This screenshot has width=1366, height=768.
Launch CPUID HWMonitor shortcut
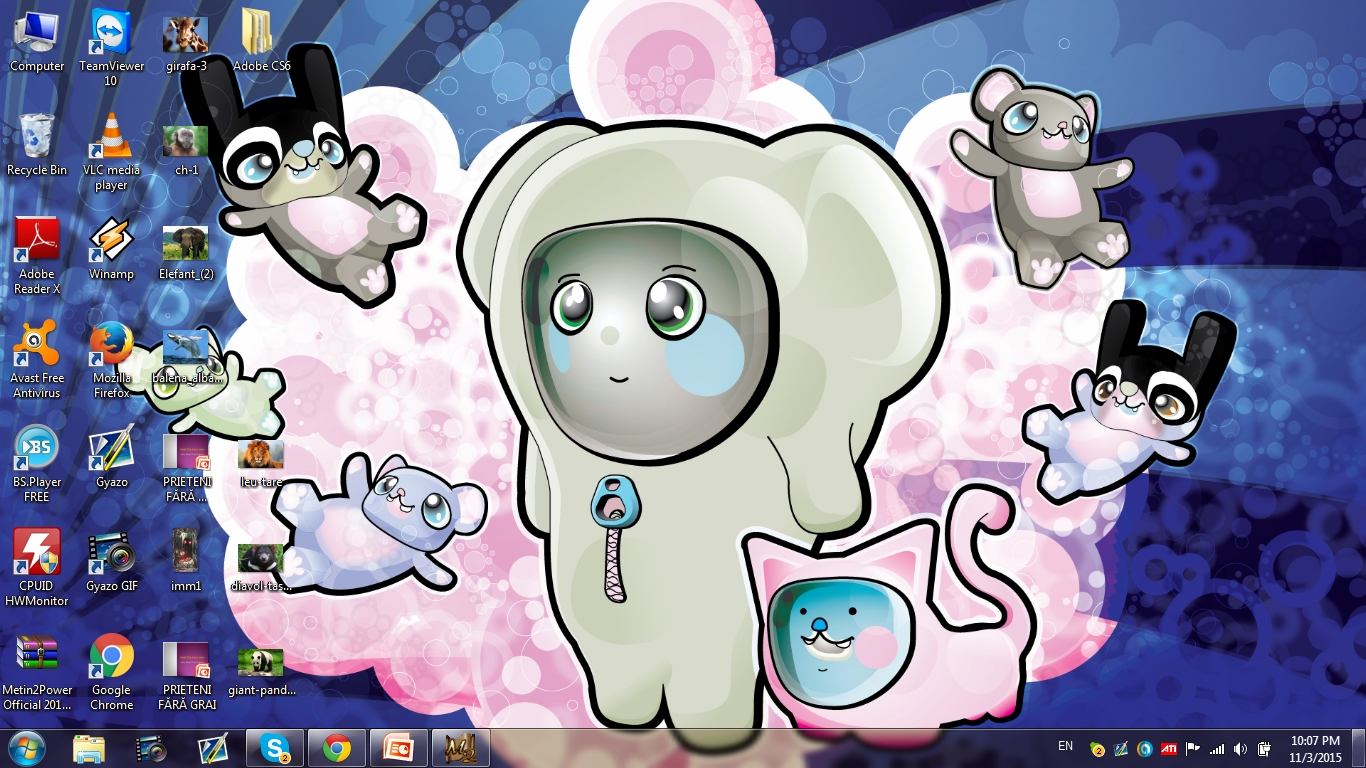[x=37, y=568]
